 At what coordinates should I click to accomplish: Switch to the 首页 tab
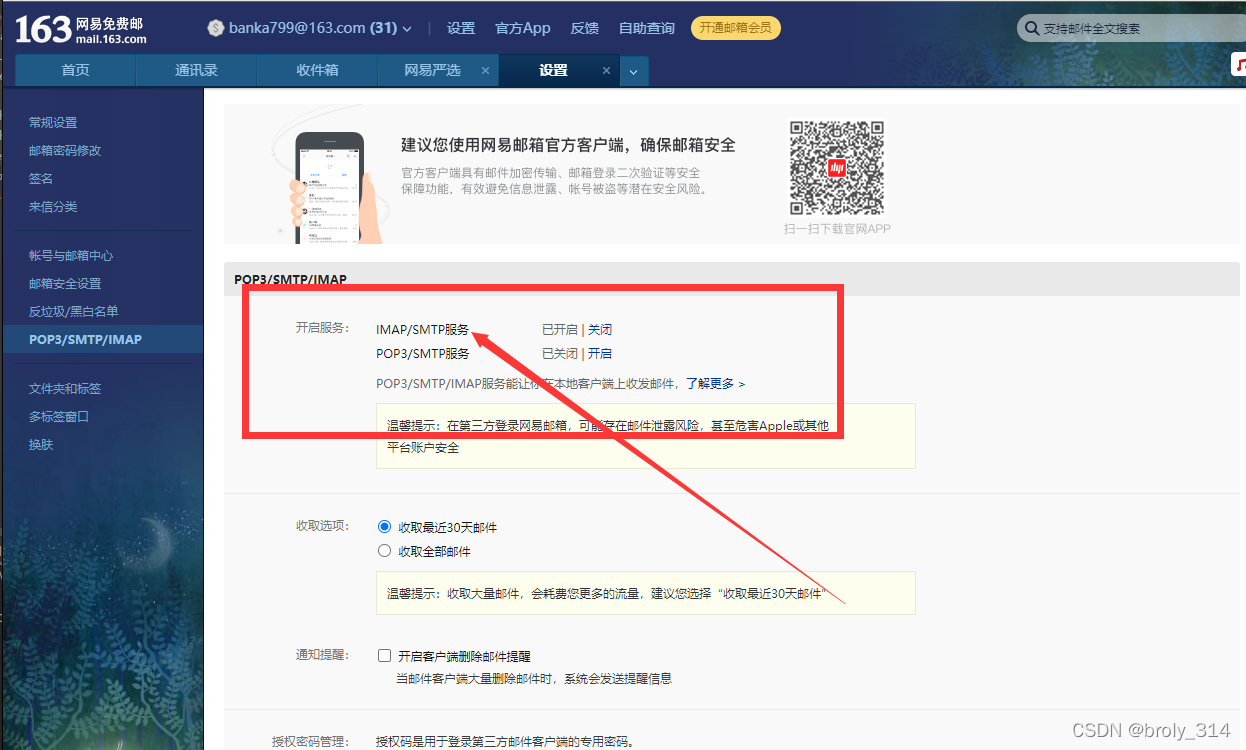click(75, 70)
